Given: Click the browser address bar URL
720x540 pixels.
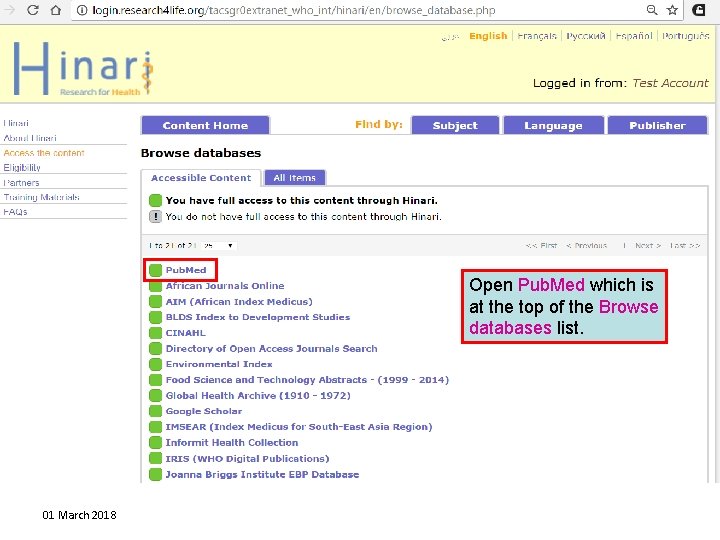Looking at the screenshot, I should coord(294,10).
